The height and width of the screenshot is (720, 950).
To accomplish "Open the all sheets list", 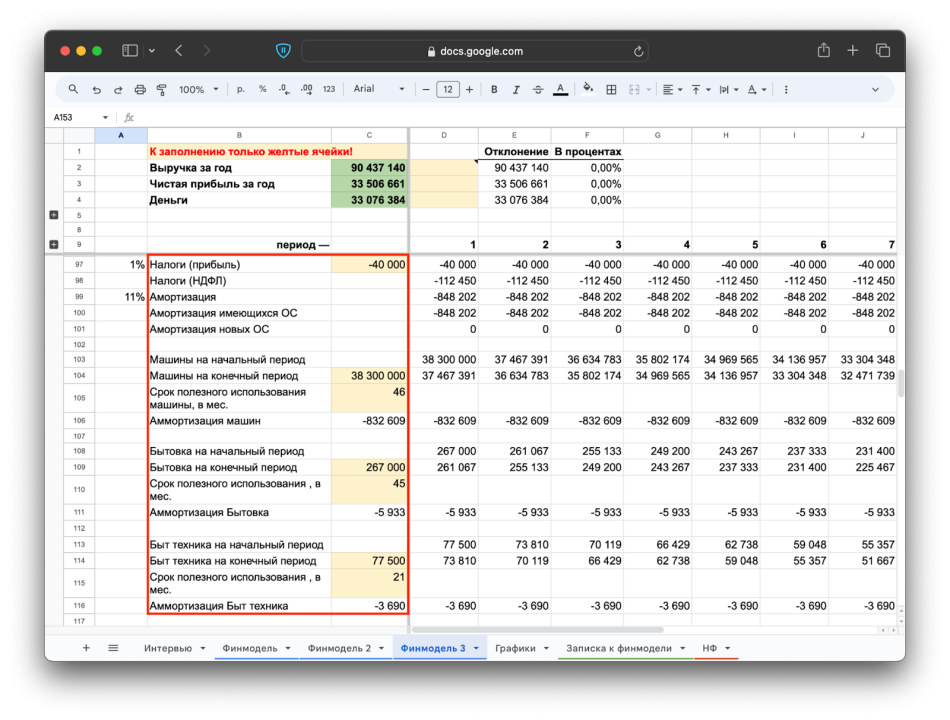I will (113, 648).
